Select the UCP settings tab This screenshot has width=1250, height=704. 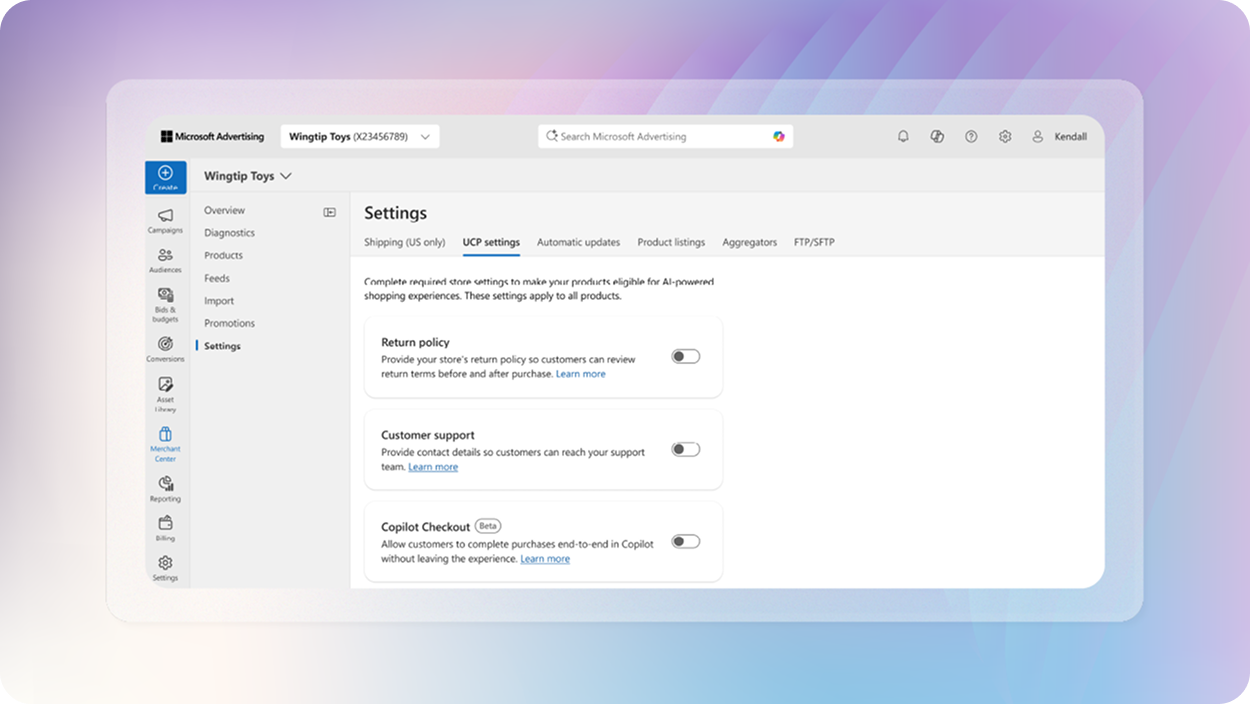tap(491, 242)
